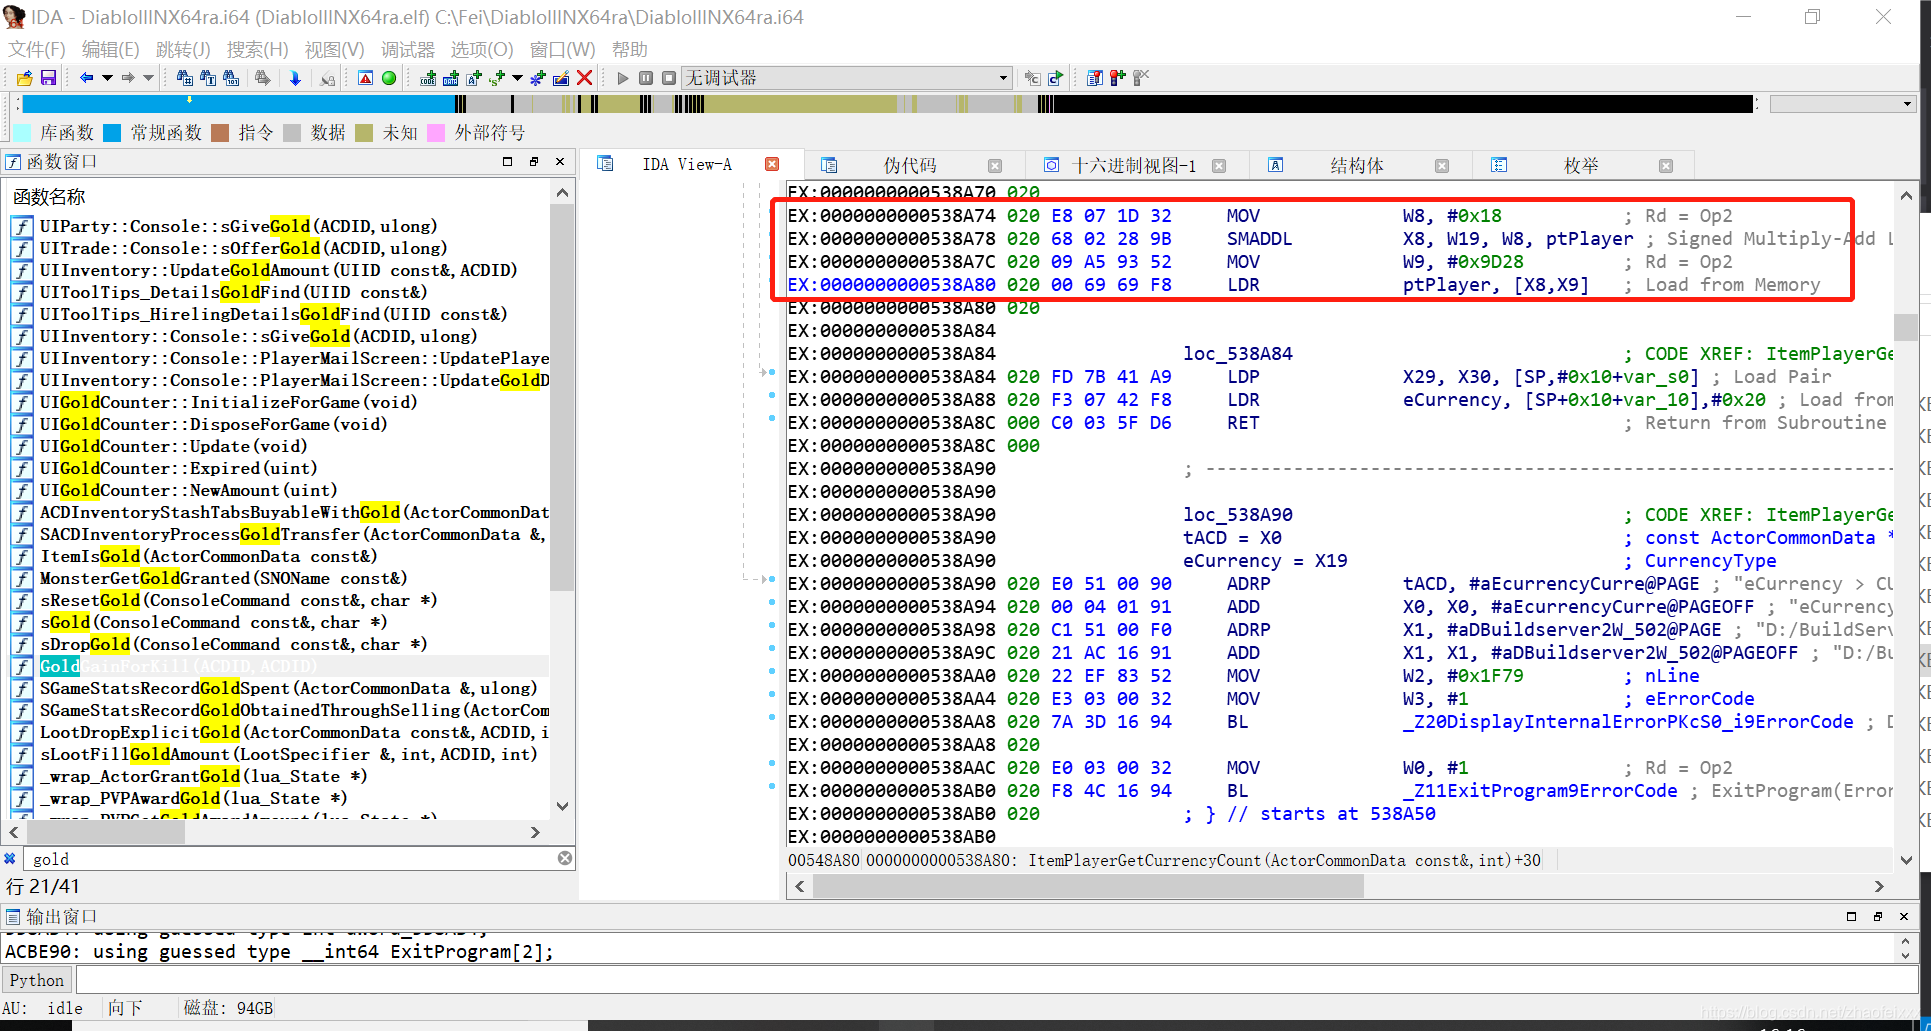Click the Save database floppy icon
This screenshot has width=1931, height=1031.
pyautogui.click(x=48, y=78)
